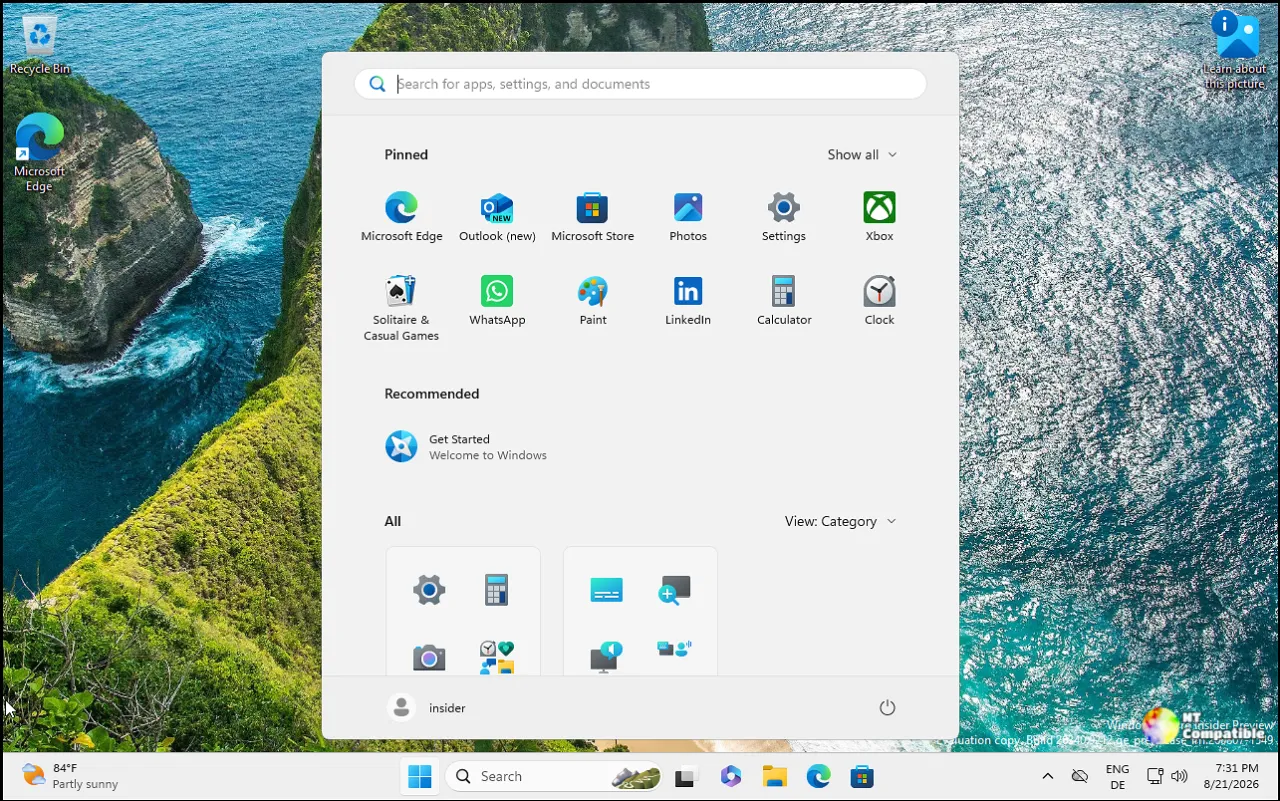The width and height of the screenshot is (1280, 801).
Task: Open Get Started recommended item
Action: pos(466,447)
